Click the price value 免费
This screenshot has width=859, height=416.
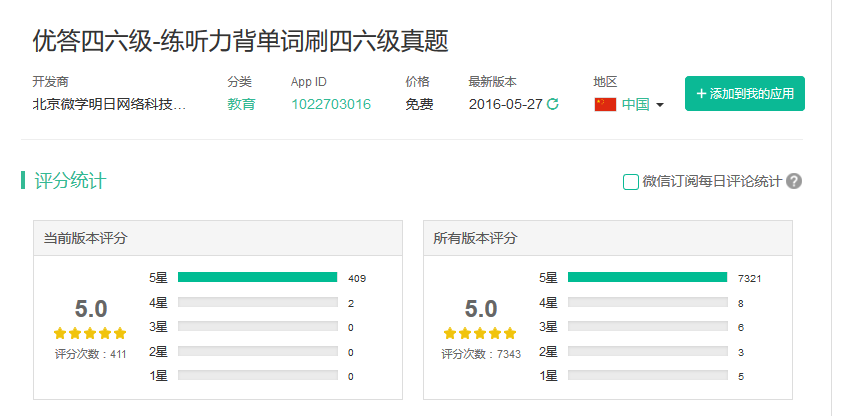(x=419, y=104)
